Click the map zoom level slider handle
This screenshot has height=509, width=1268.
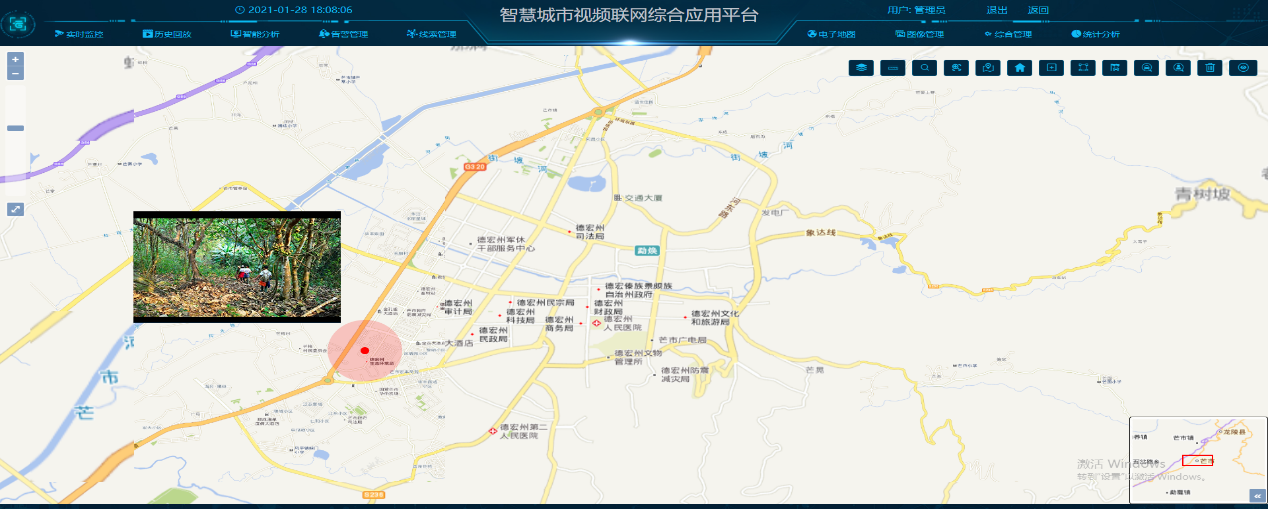pyautogui.click(x=15, y=128)
